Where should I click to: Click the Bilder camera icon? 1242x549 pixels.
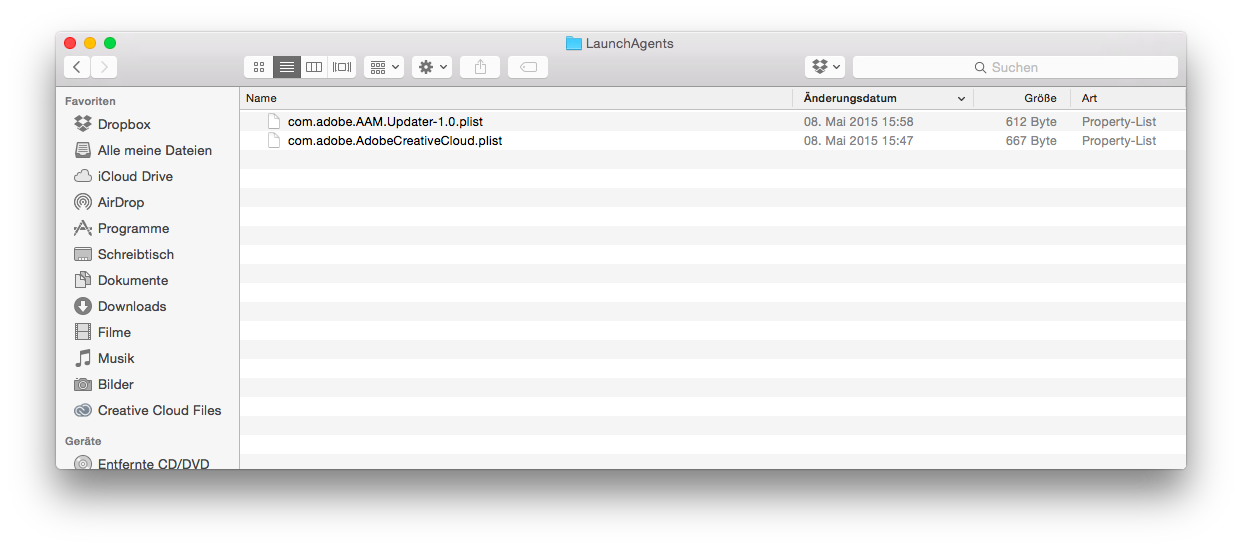pyautogui.click(x=83, y=384)
